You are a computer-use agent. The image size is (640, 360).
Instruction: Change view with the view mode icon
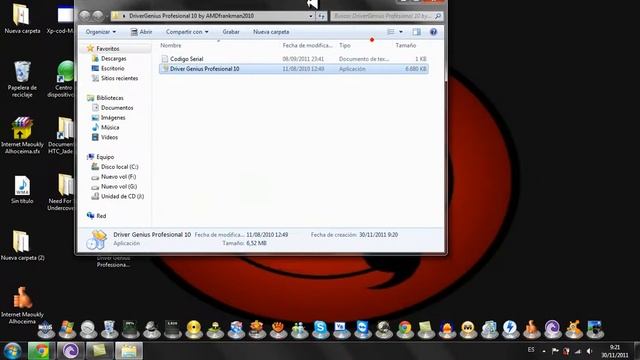click(x=391, y=32)
